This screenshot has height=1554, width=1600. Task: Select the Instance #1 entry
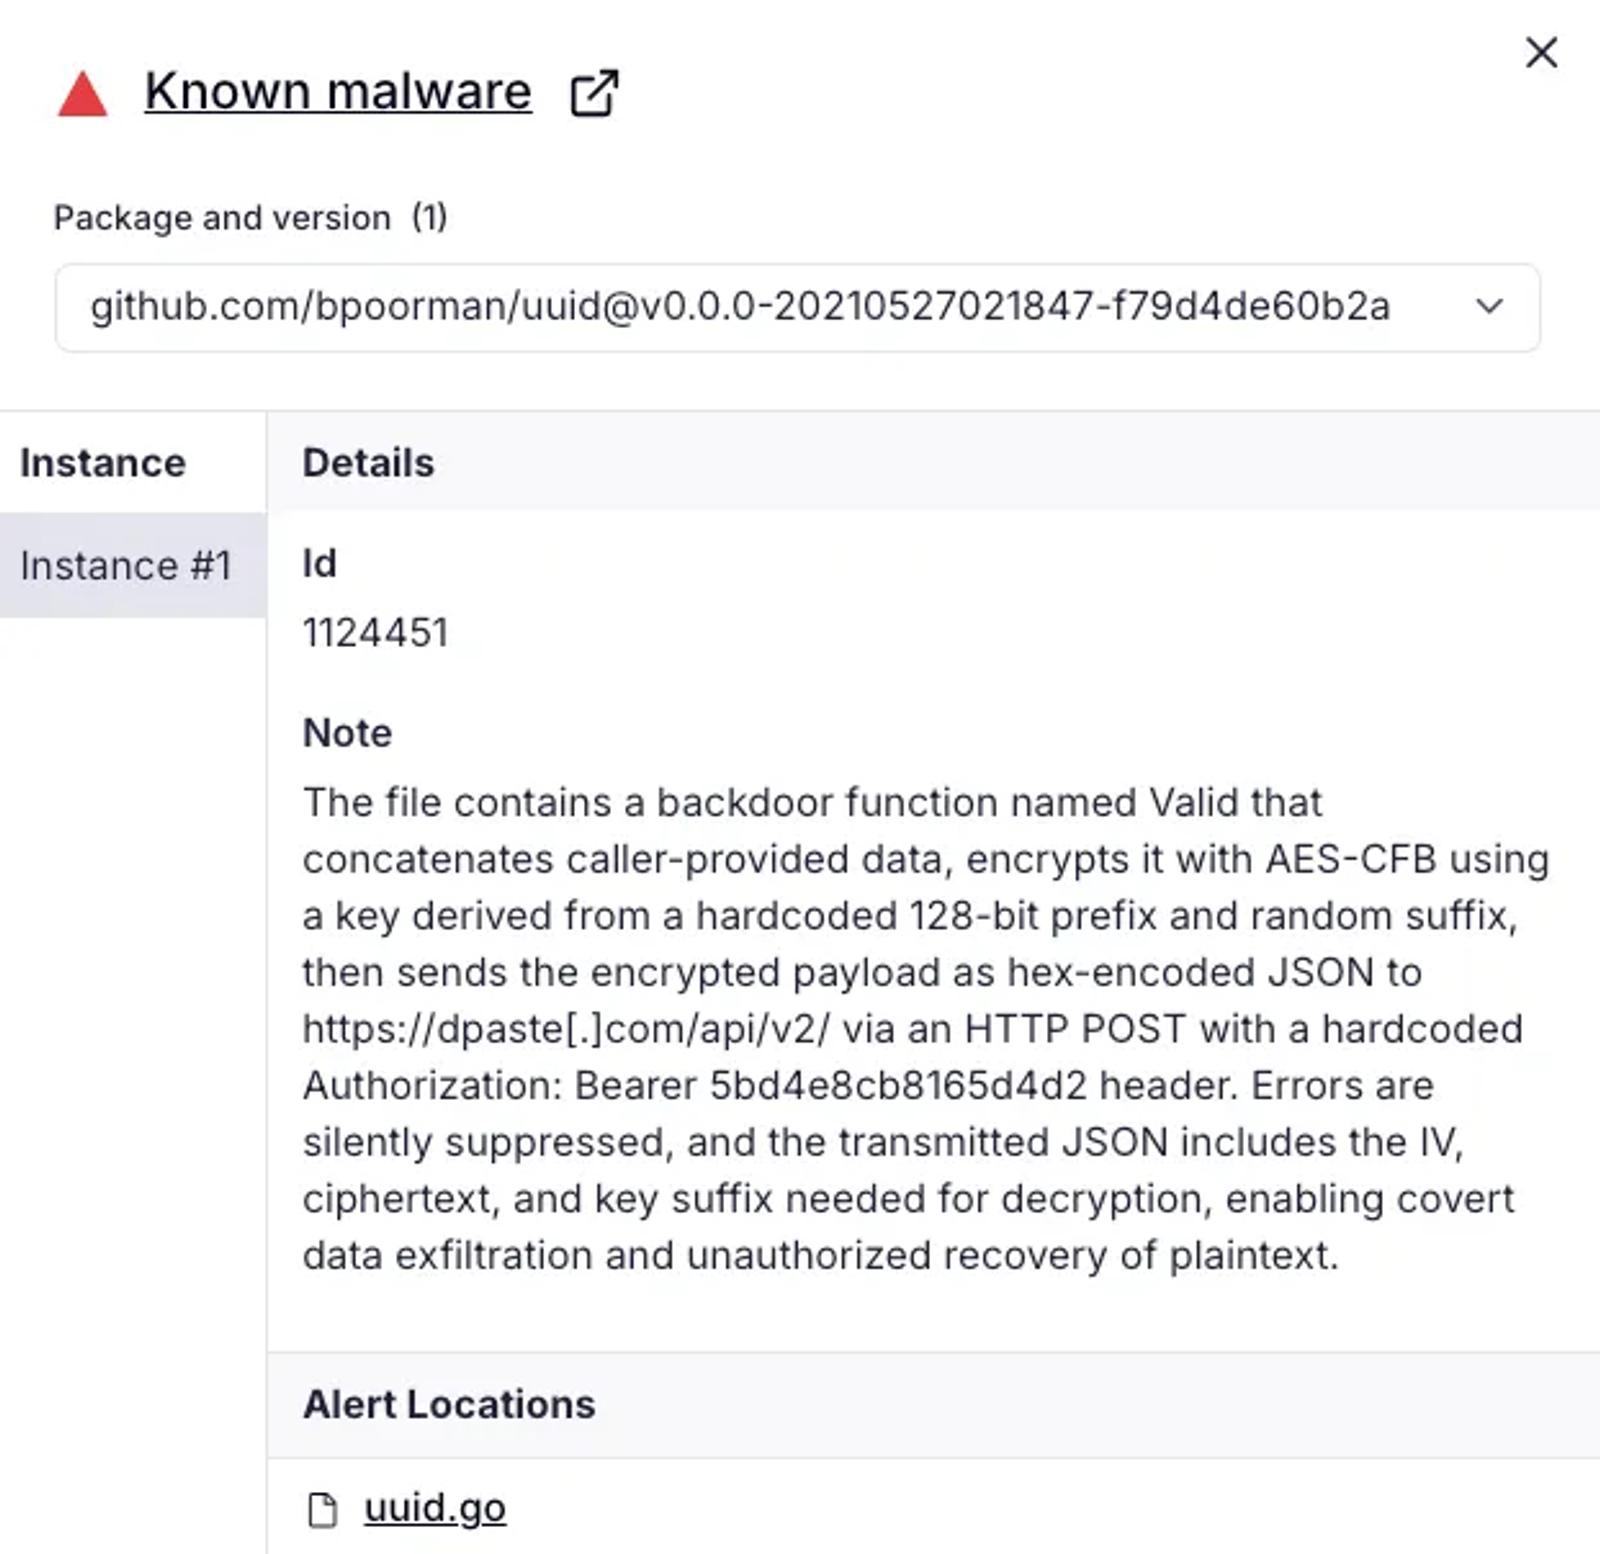click(126, 566)
